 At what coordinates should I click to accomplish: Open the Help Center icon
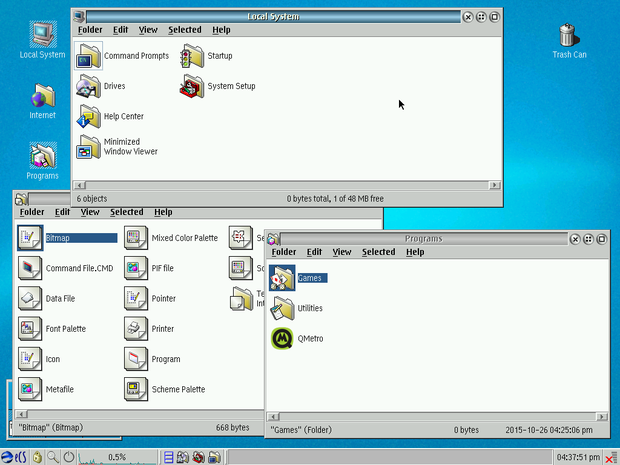[x=89, y=117]
